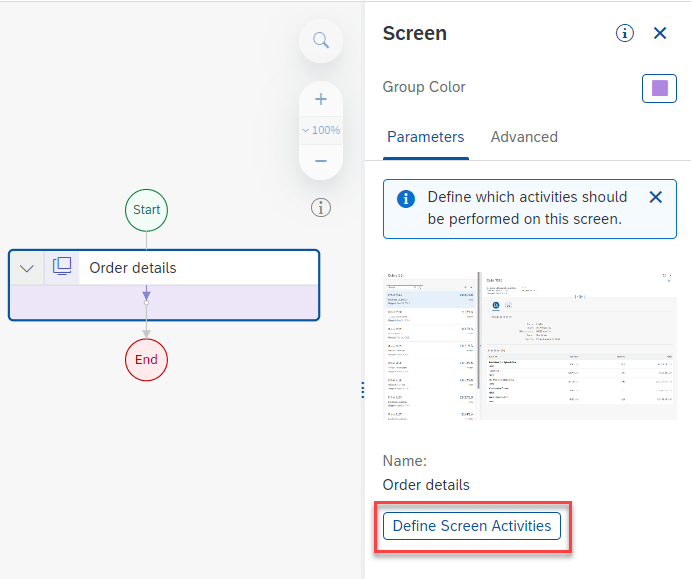Switch to the Parameters tab
The image size is (691, 579).
pos(426,137)
